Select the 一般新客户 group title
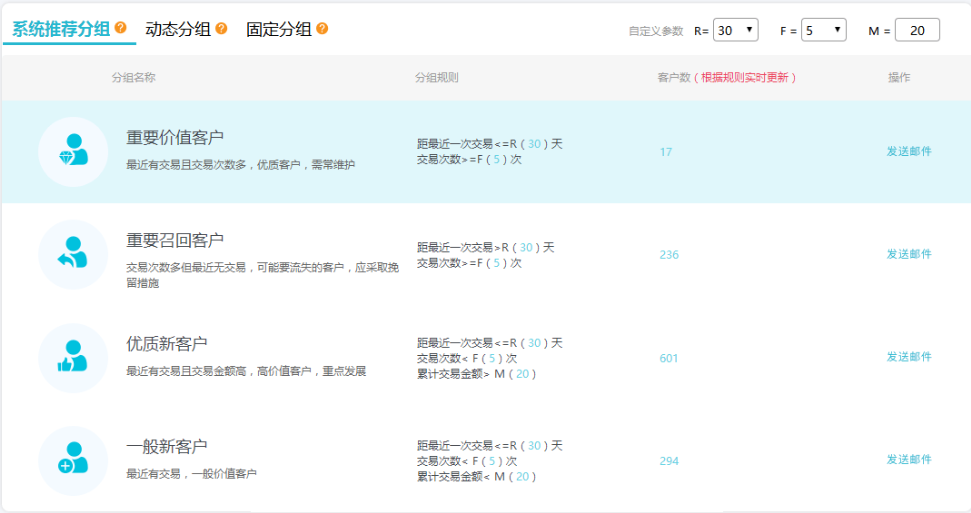The image size is (971, 513). click(x=167, y=446)
